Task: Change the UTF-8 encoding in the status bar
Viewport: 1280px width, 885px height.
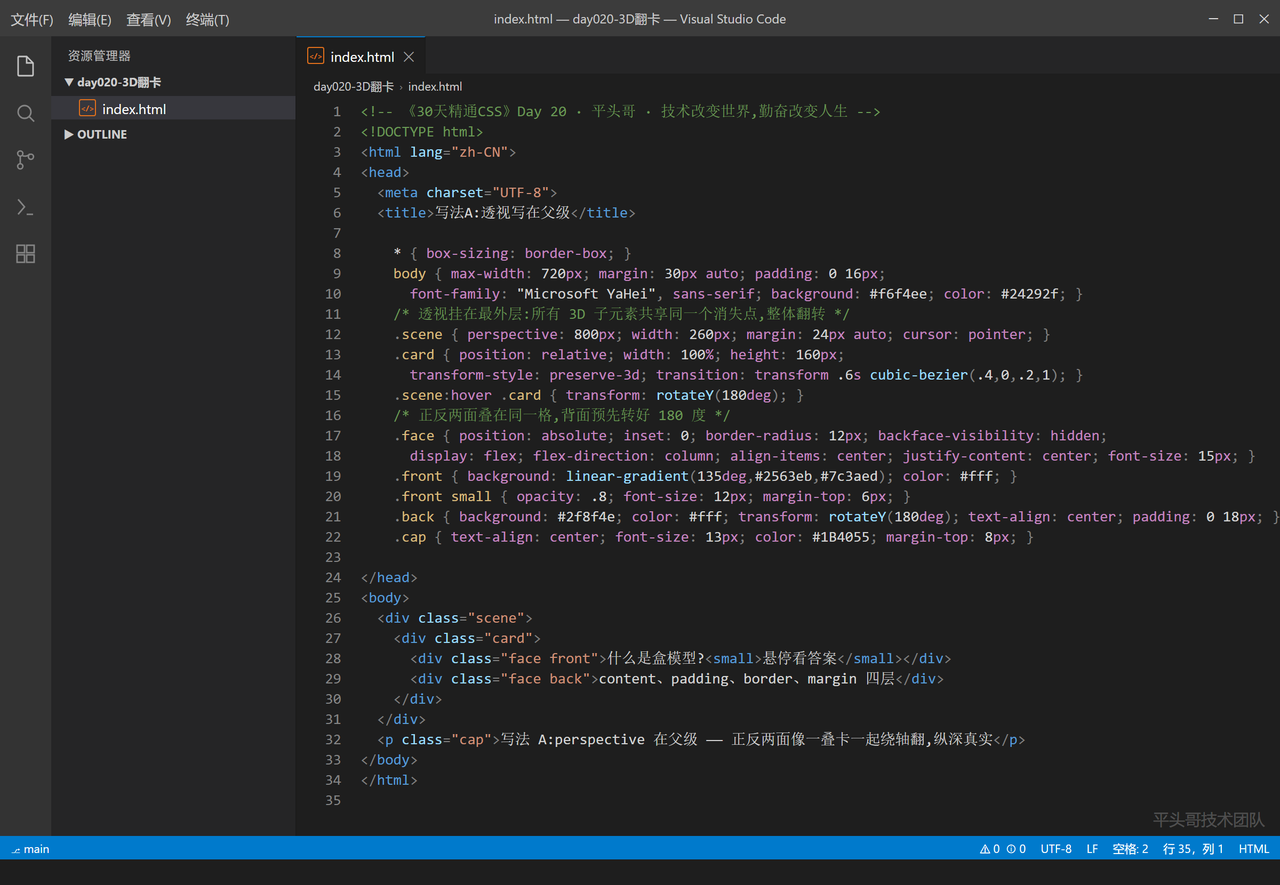Action: tap(1056, 849)
